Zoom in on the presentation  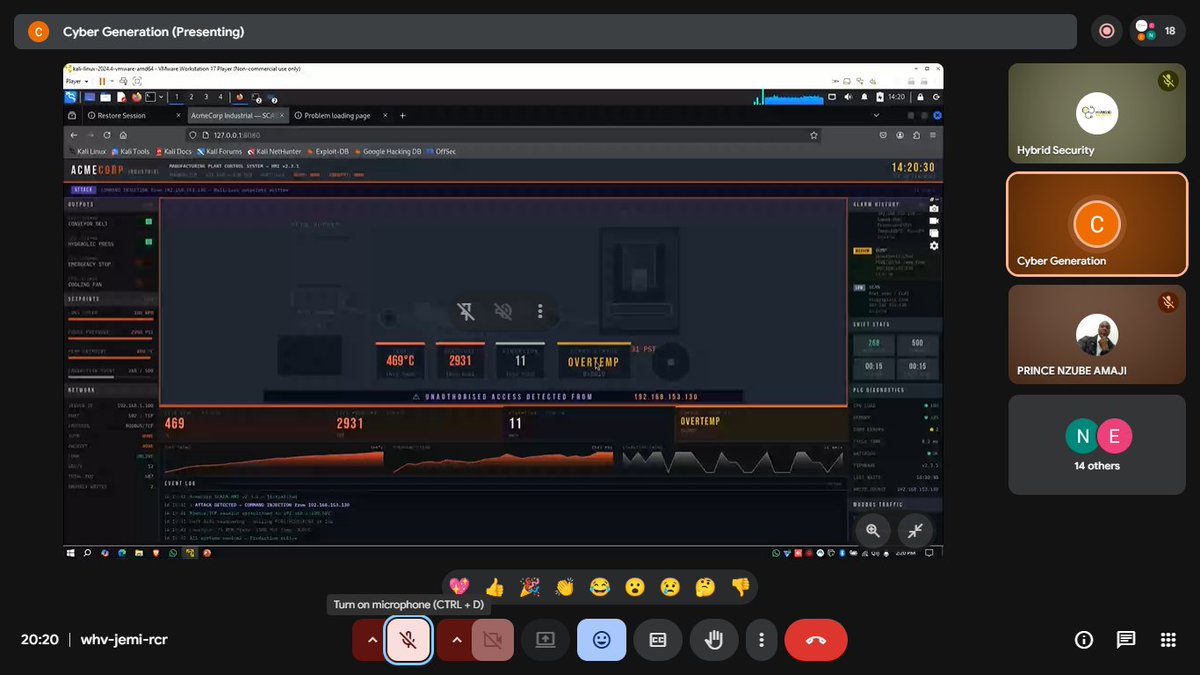pos(873,531)
